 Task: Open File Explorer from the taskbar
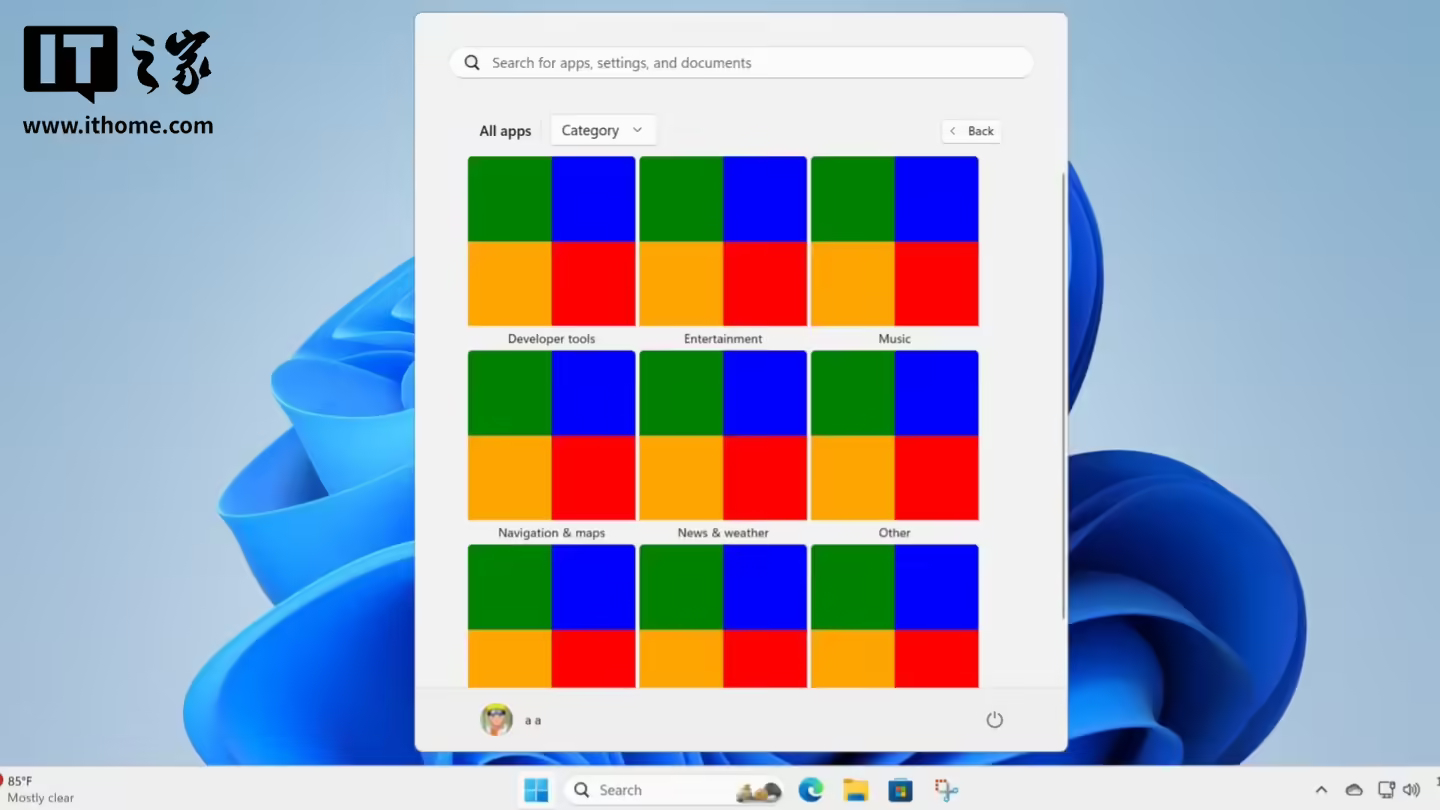coord(855,790)
